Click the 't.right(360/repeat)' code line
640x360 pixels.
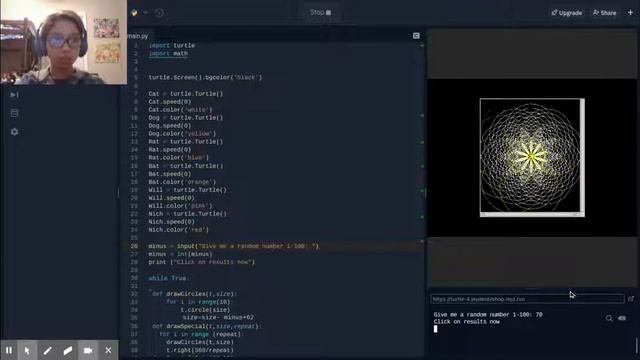pos(200,350)
